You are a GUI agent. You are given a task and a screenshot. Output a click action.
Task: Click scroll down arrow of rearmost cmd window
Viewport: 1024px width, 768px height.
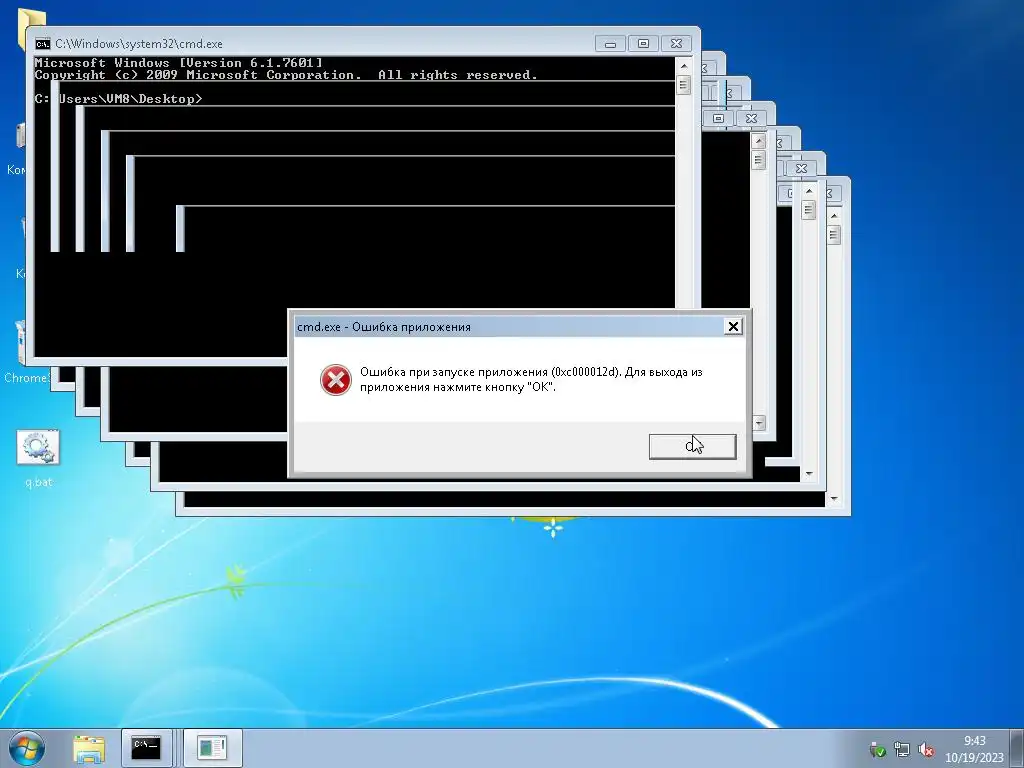(x=834, y=500)
